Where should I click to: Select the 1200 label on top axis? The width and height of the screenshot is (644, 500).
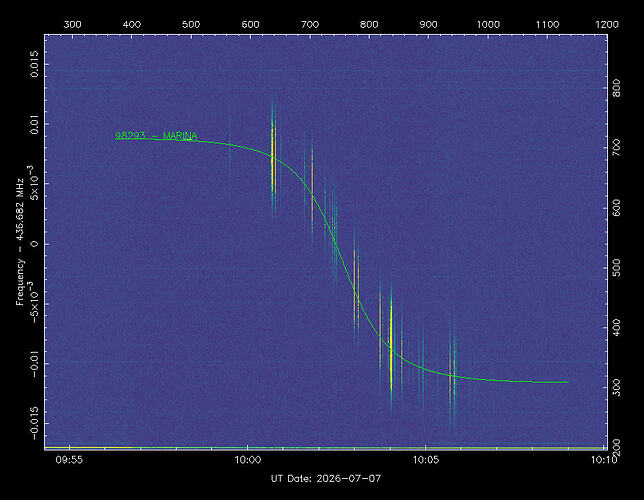tap(607, 24)
